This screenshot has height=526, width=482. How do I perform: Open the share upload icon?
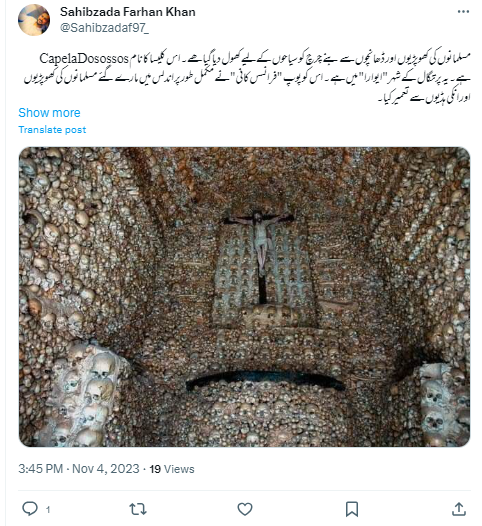click(x=459, y=509)
